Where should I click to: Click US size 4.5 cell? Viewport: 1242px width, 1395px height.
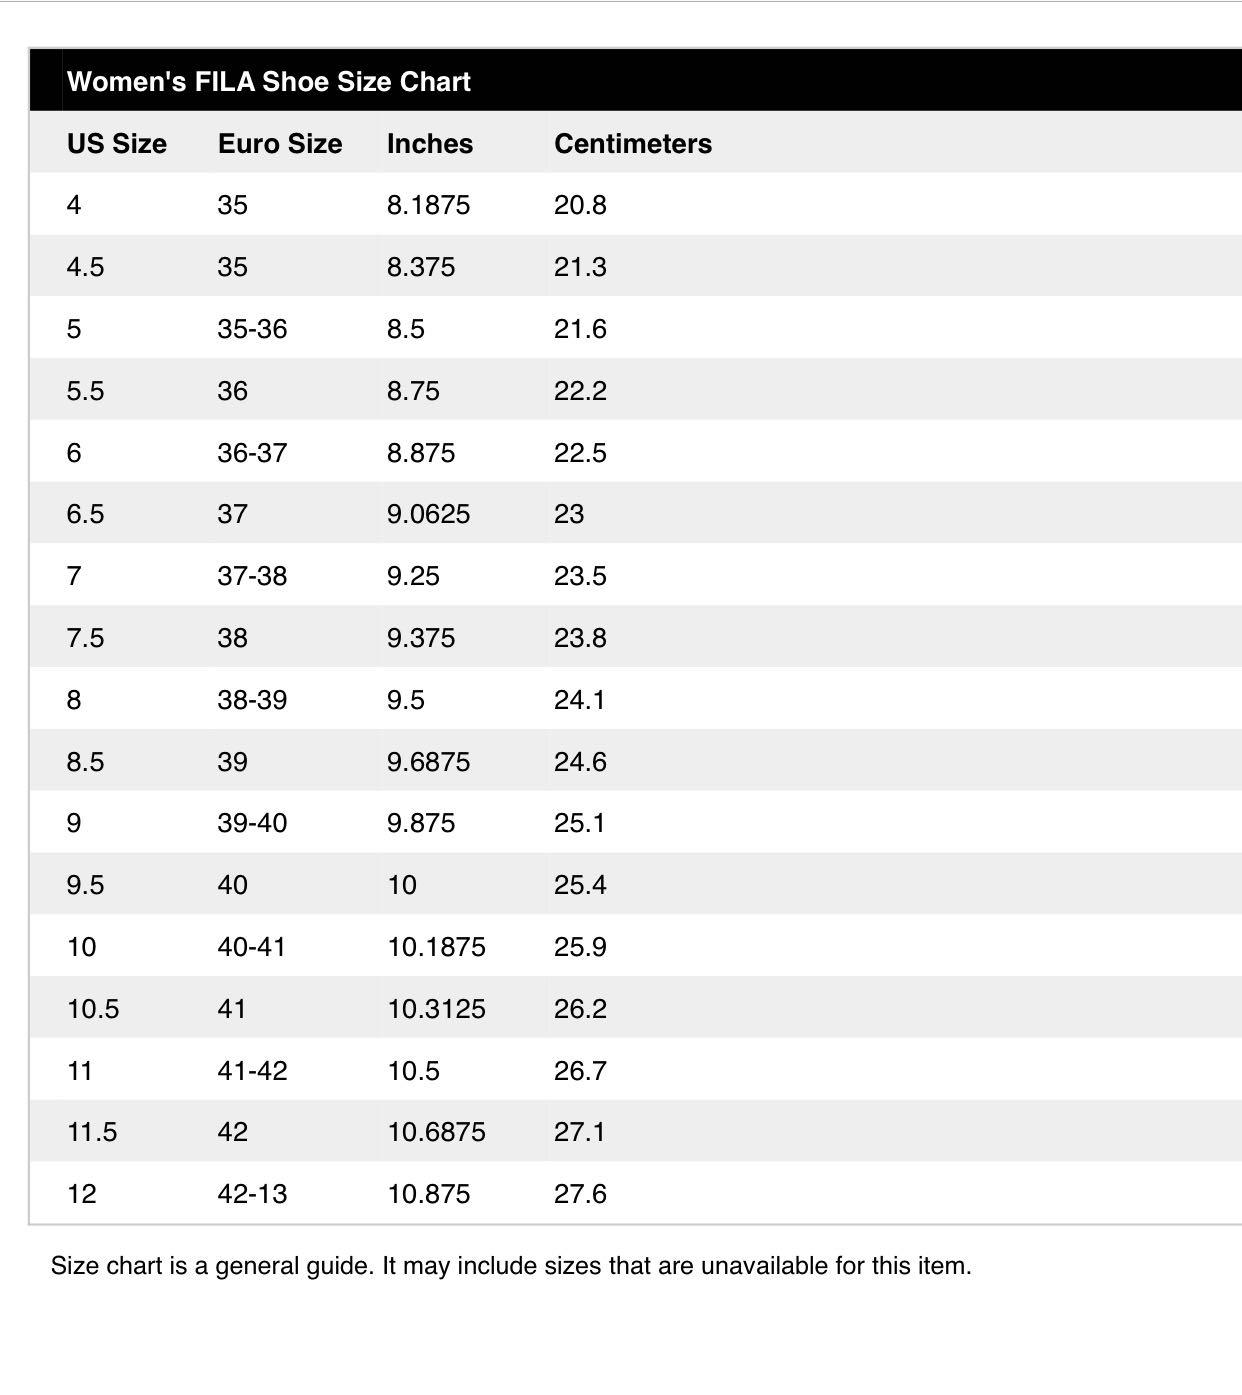[85, 267]
